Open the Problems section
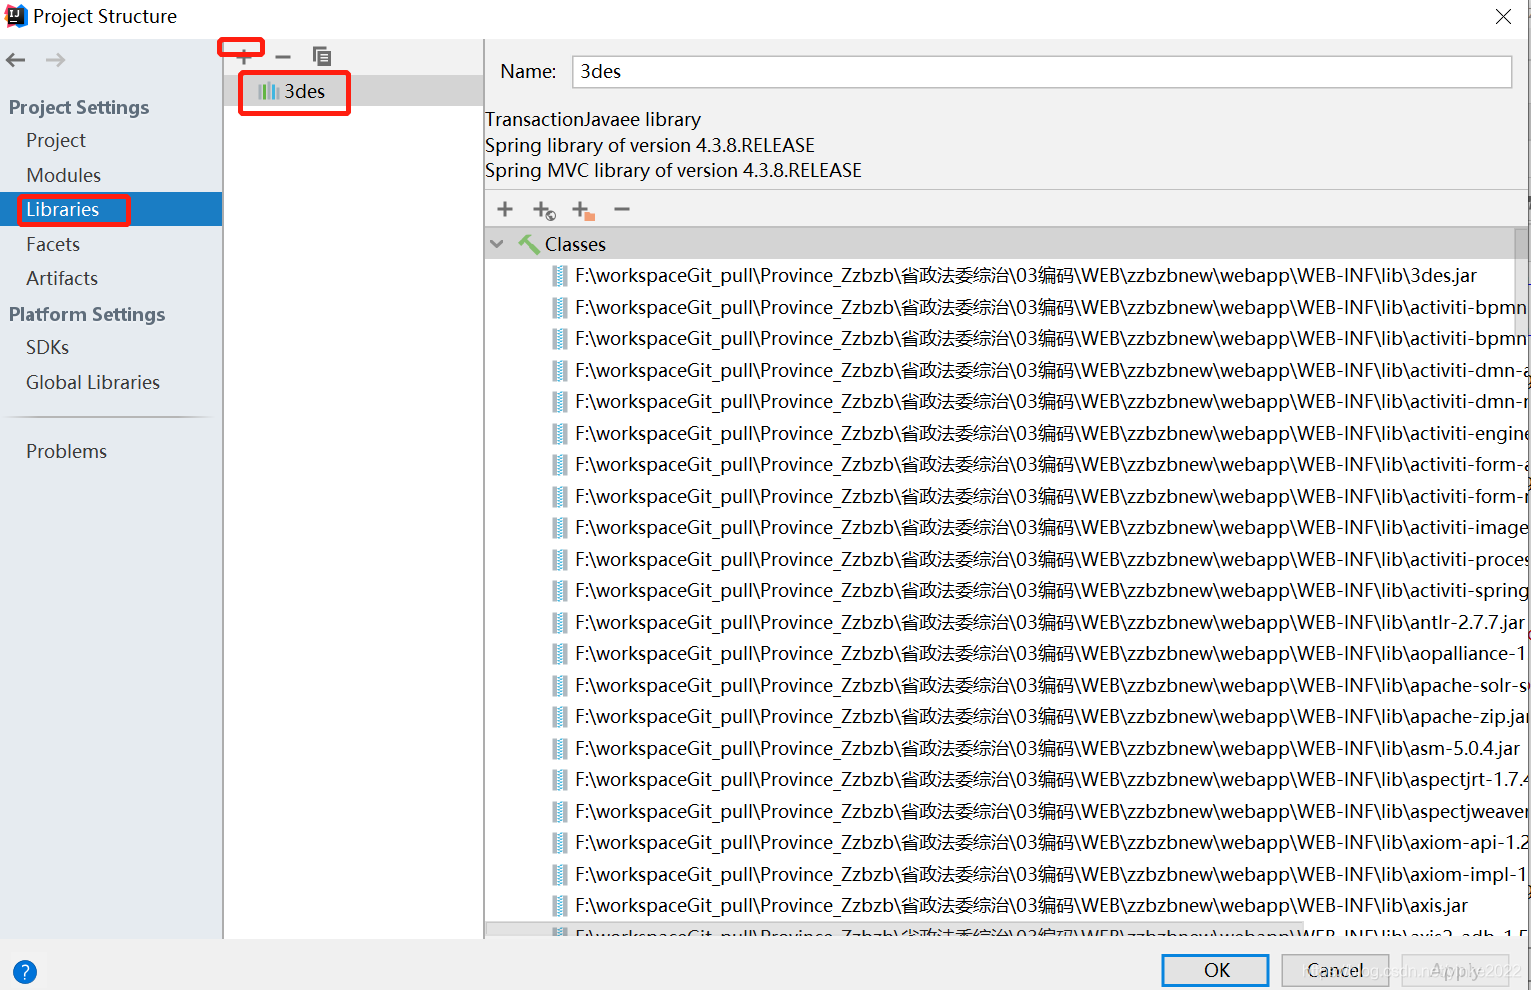 pyautogui.click(x=66, y=451)
